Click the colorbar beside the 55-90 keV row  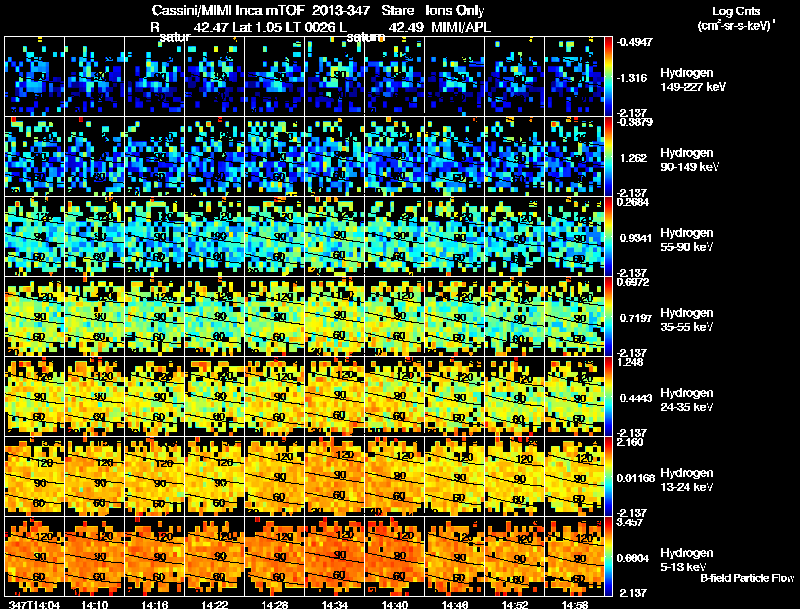(x=608, y=236)
